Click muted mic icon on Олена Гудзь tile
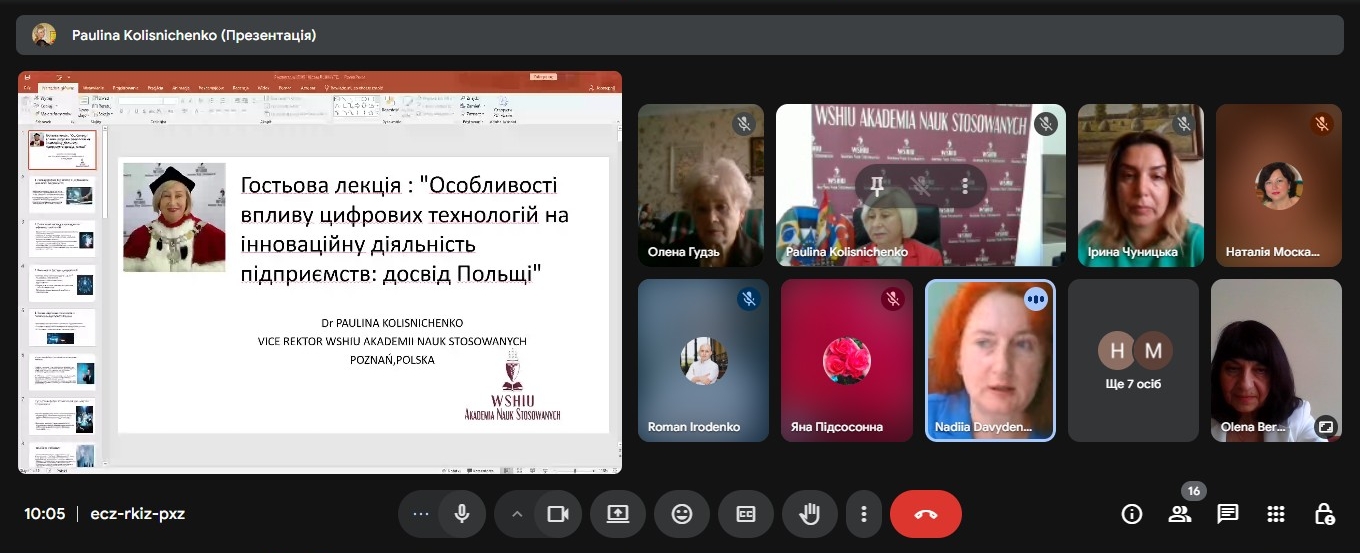The image size is (1360, 553). pyautogui.click(x=742, y=125)
